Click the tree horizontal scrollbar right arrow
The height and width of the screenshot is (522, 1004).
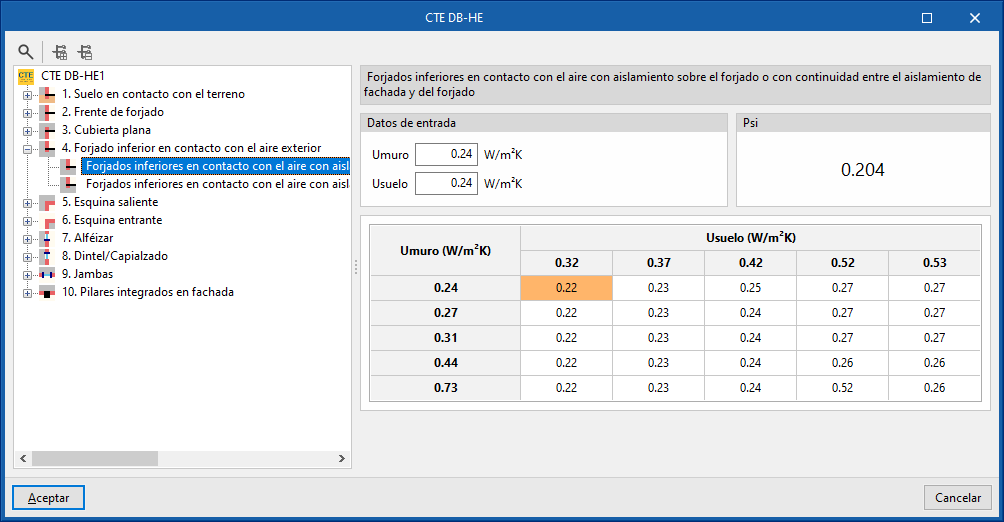[342, 459]
